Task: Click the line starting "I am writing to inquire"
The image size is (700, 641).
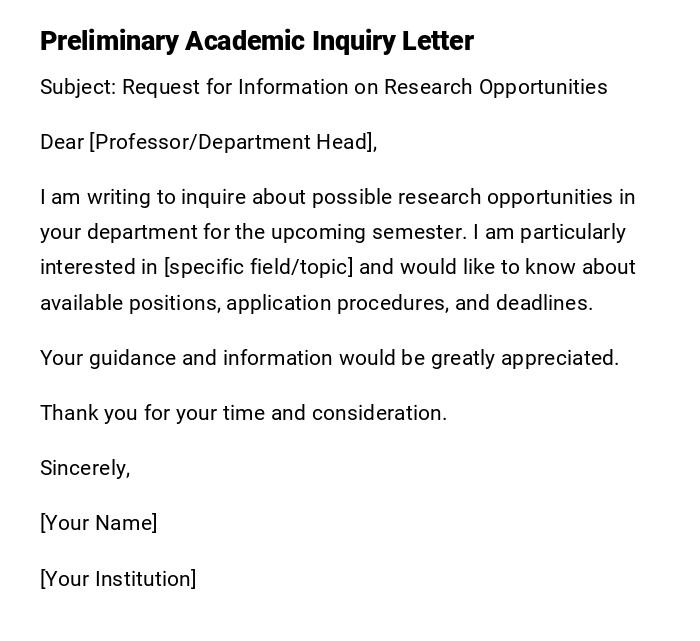Action: [x=337, y=197]
